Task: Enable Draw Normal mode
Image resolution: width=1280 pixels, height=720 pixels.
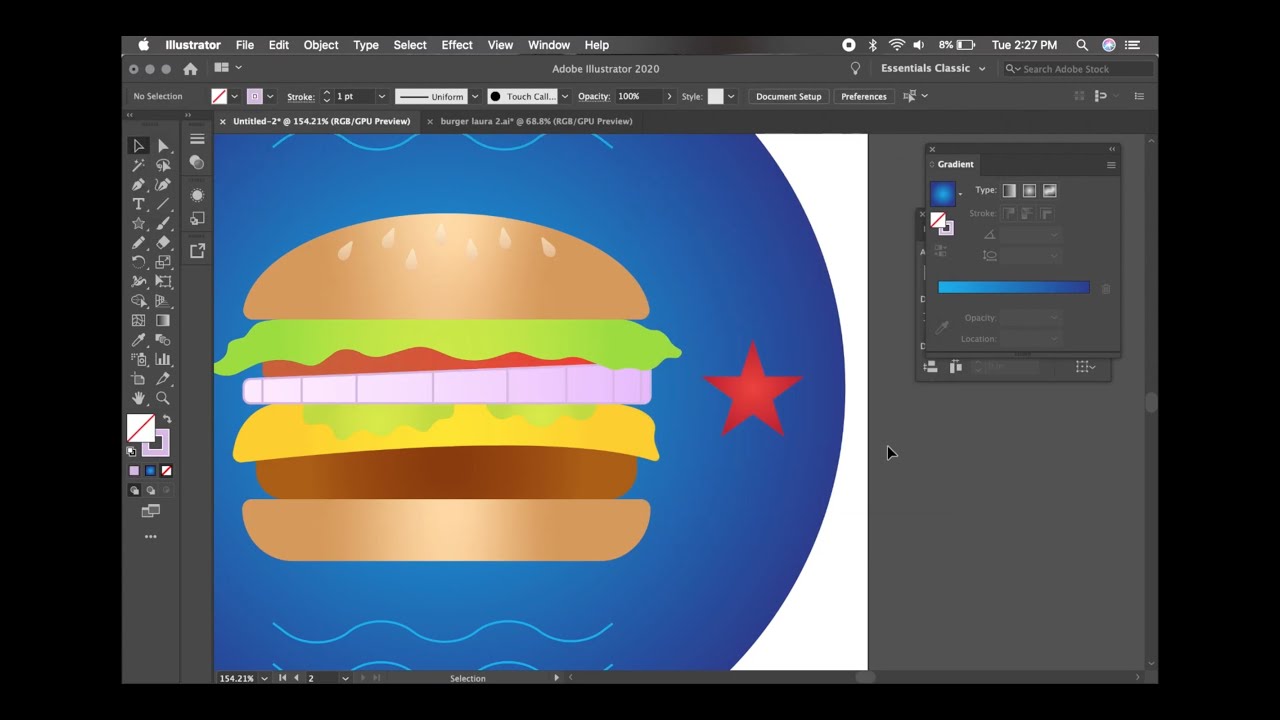Action: click(134, 491)
